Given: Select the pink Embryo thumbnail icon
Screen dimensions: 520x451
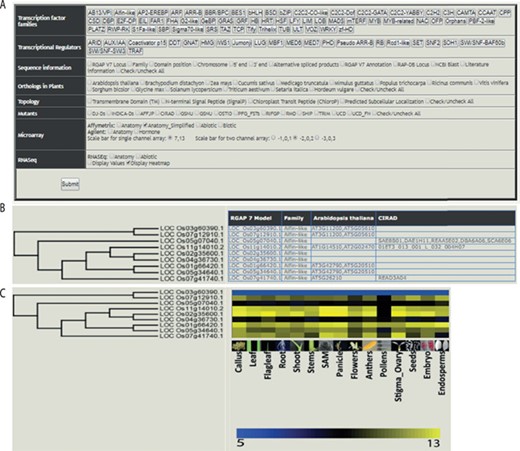Looking at the screenshot, I should point(427,345).
